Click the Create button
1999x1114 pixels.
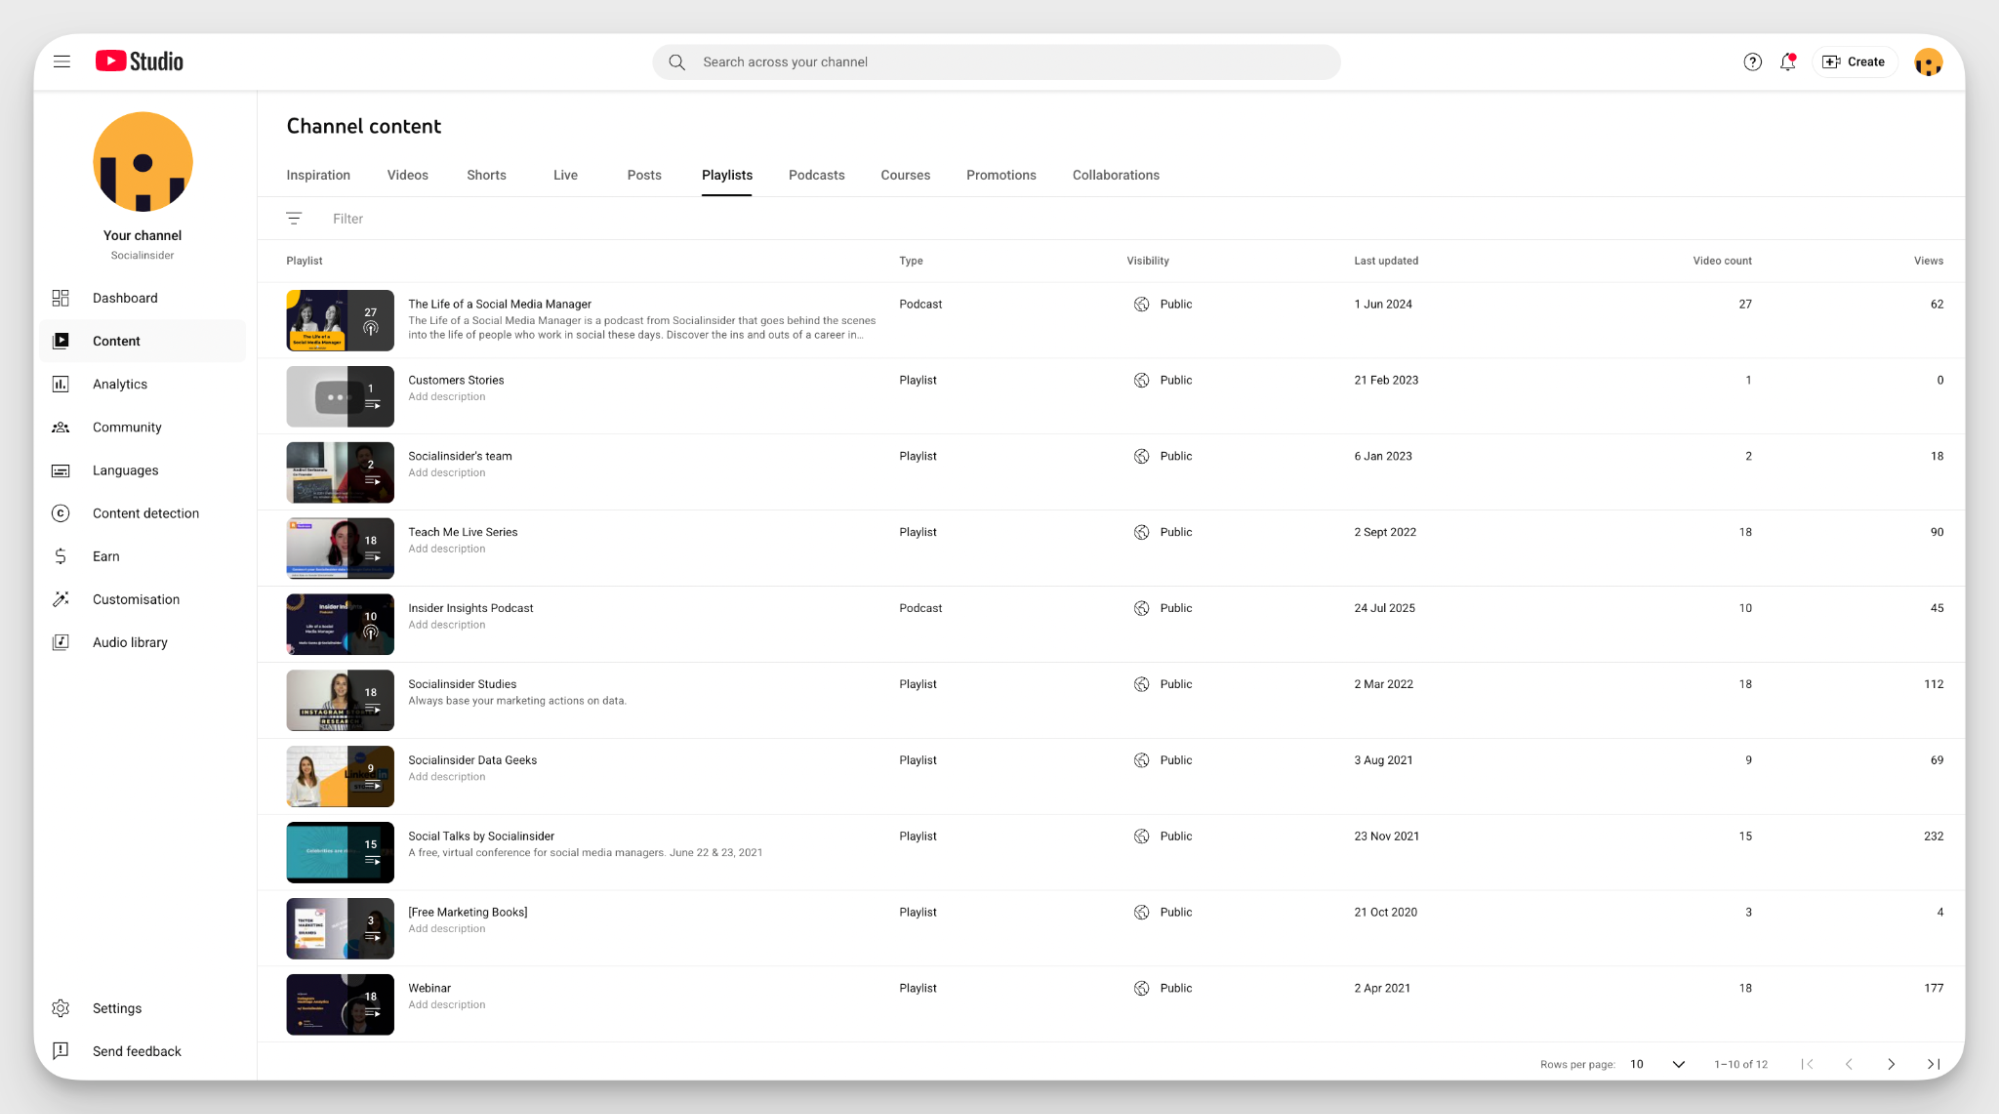pos(1854,61)
